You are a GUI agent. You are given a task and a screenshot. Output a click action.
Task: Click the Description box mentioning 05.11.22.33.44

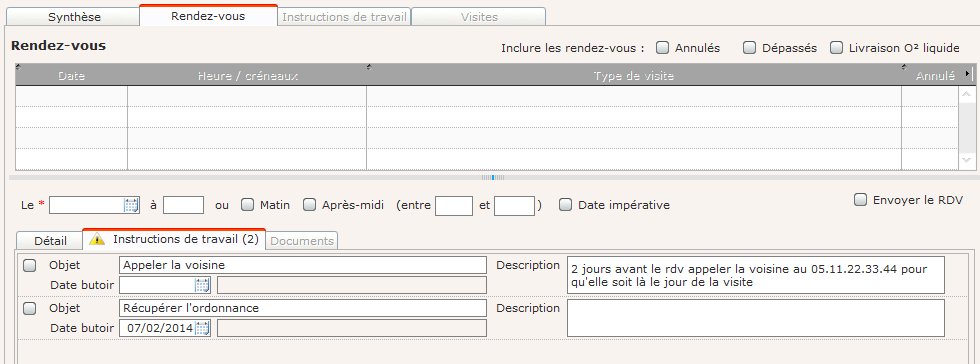[756, 275]
